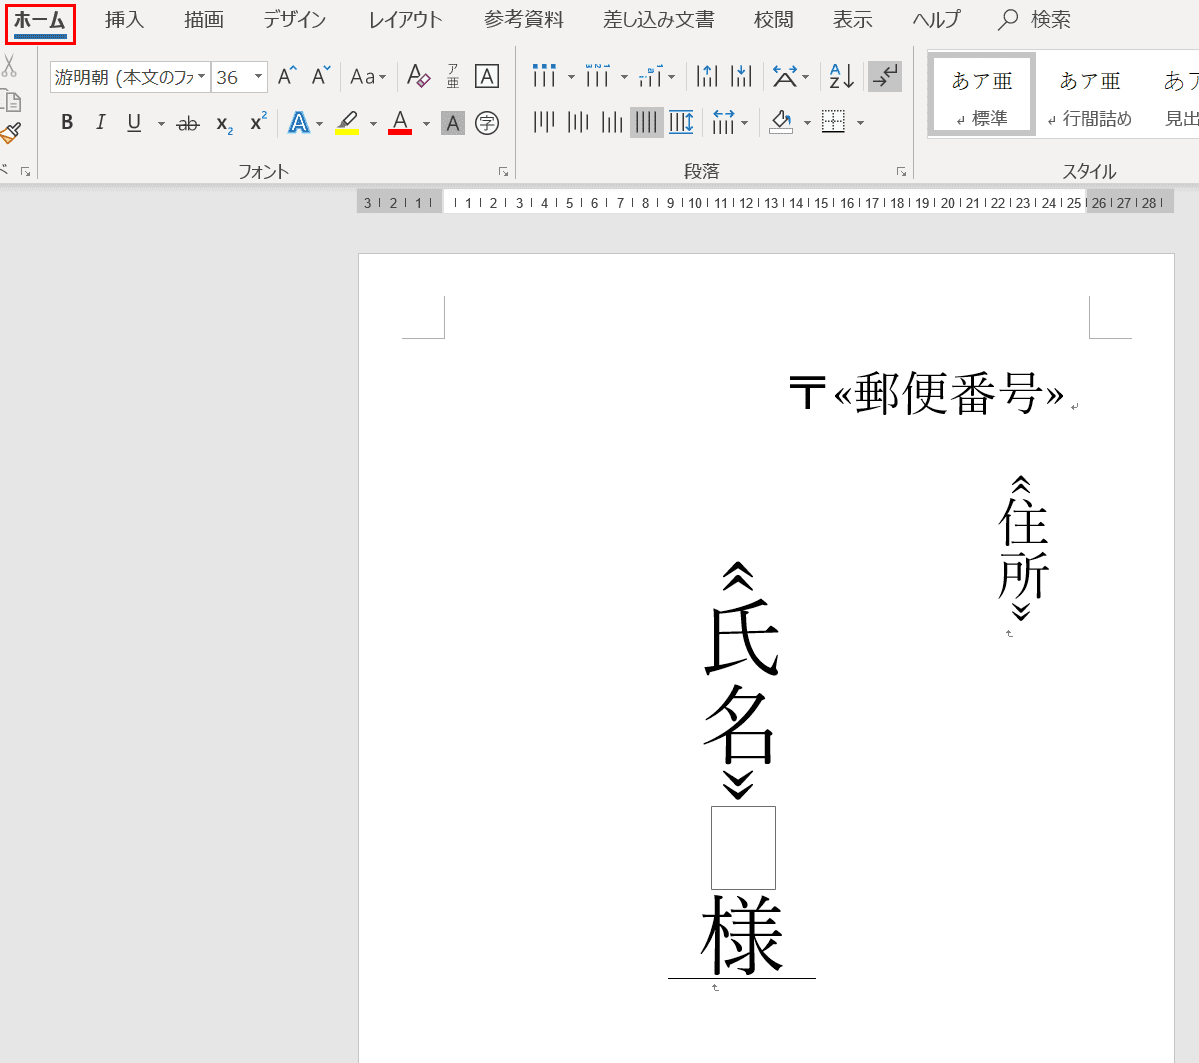The width and height of the screenshot is (1199, 1063).
Task: Toggle justified alignment highlighted button
Action: point(646,122)
